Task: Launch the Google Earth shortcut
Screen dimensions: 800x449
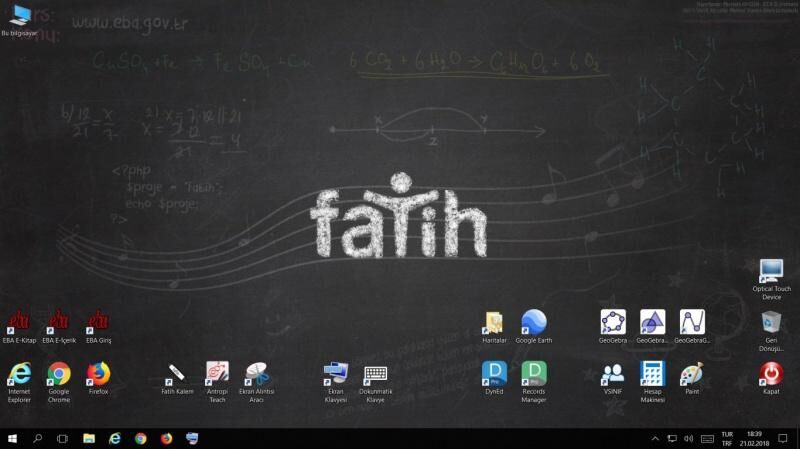Action: click(x=534, y=327)
